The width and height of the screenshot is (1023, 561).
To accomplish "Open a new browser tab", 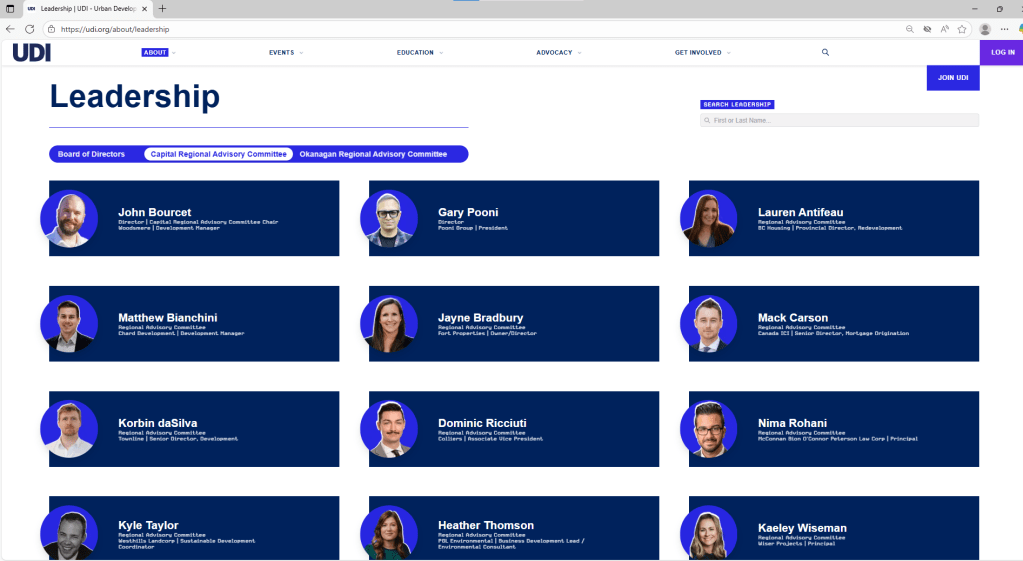I will (163, 8).
